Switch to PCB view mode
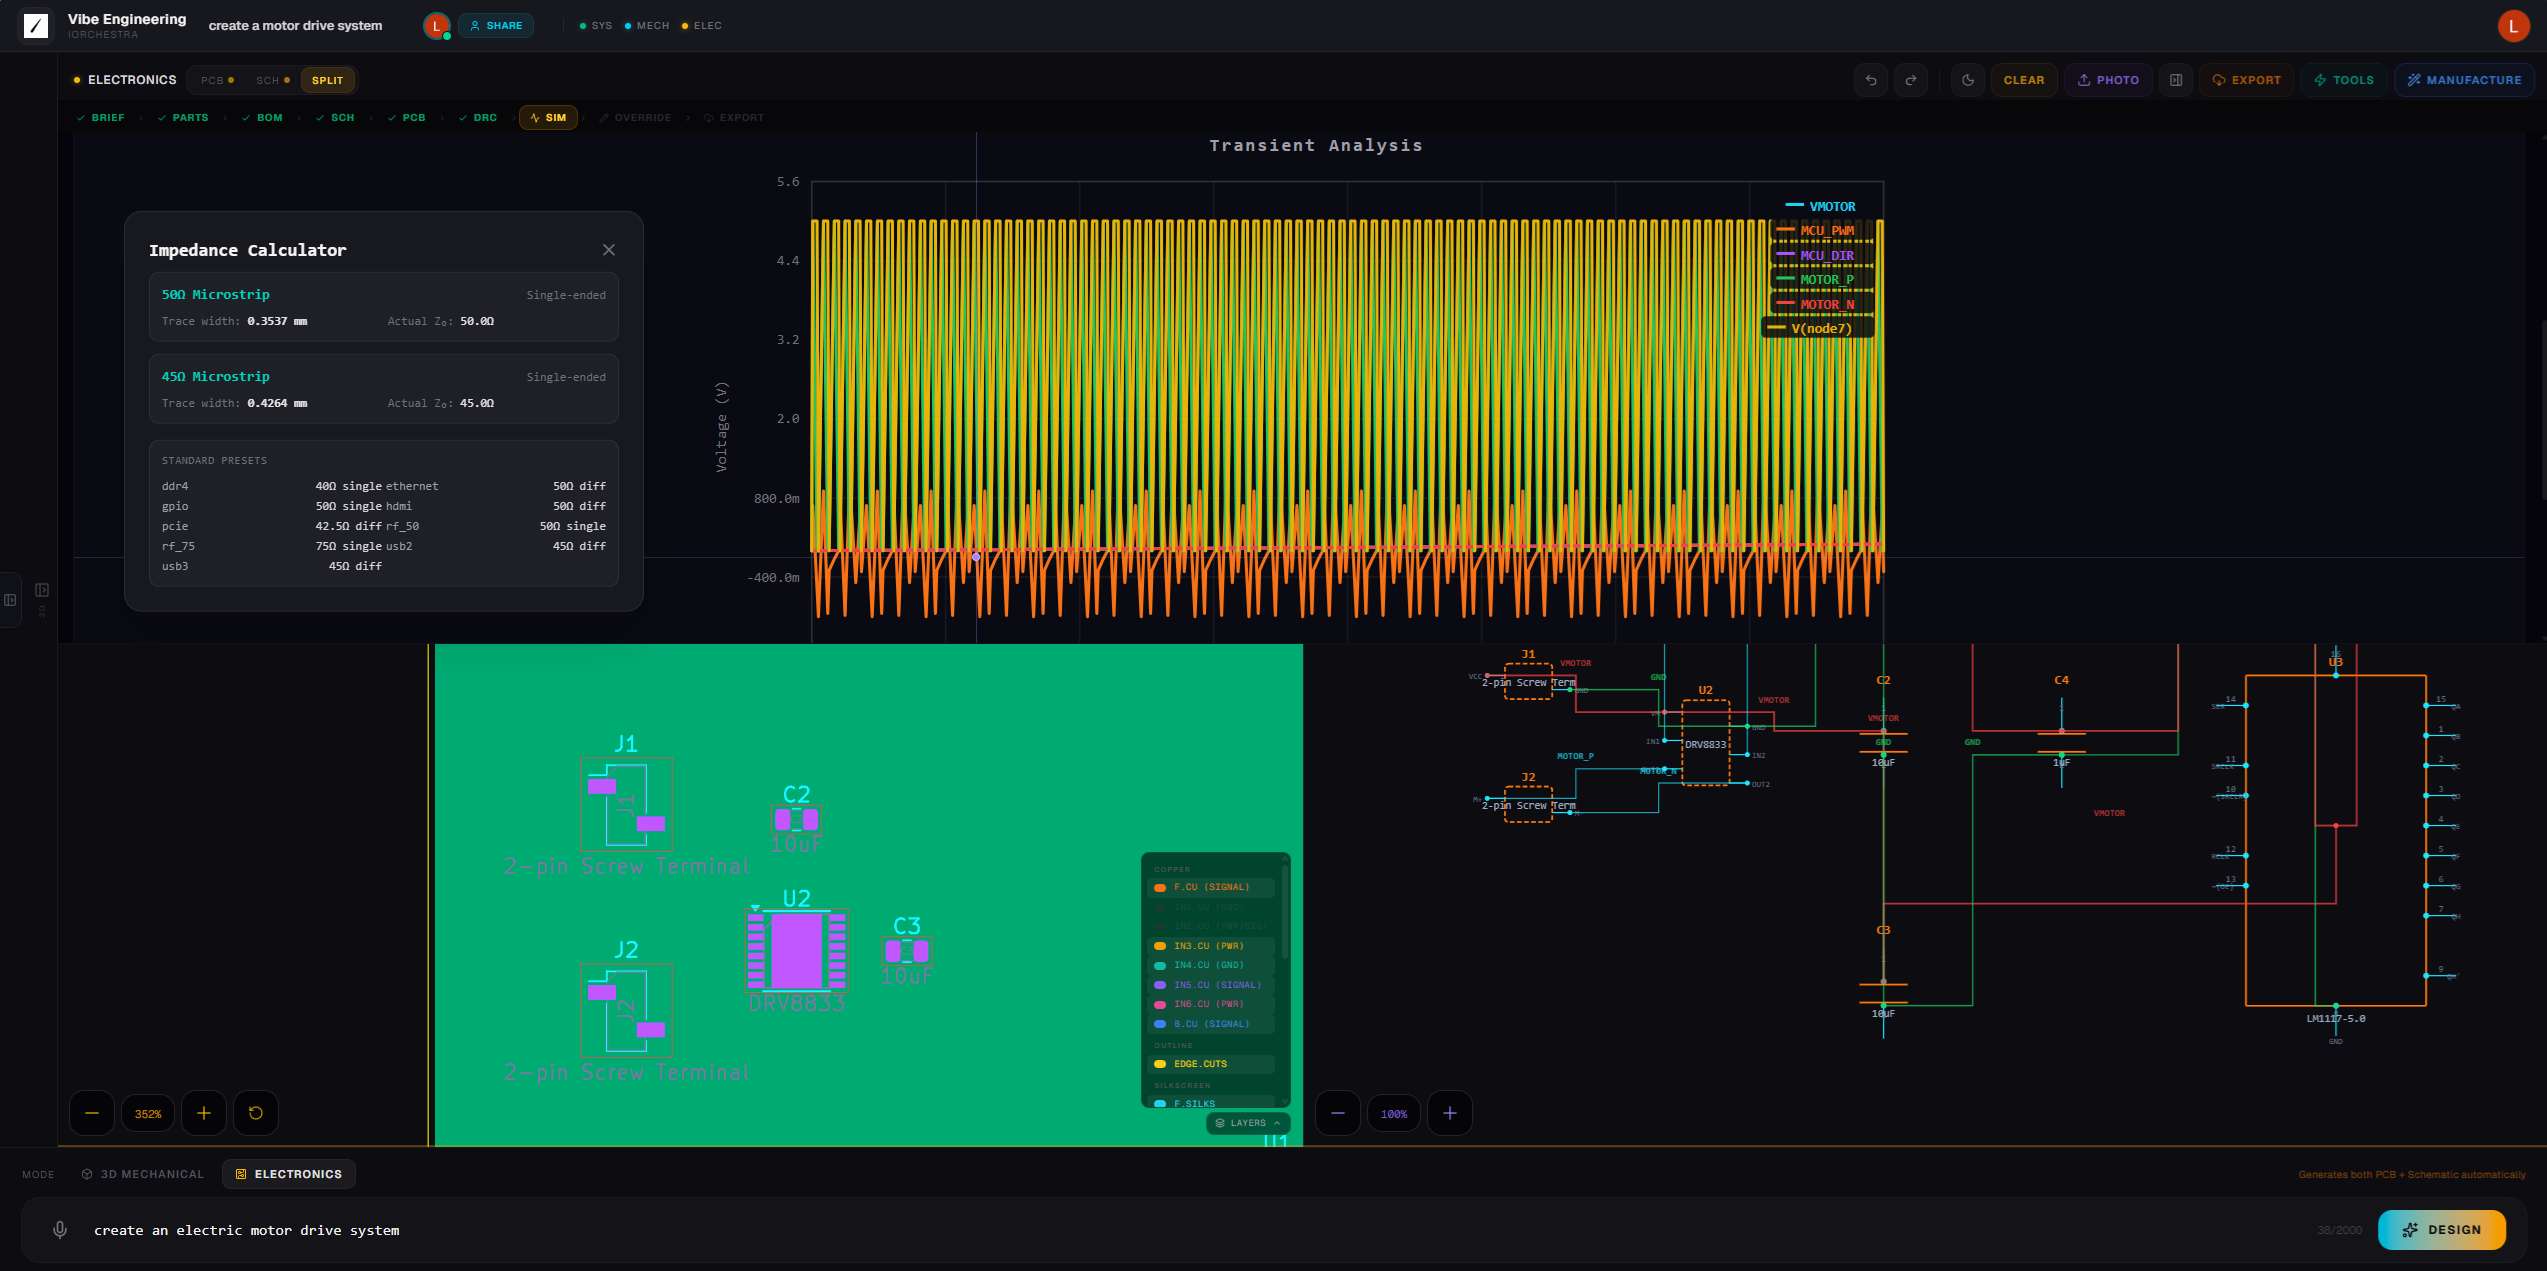 [x=217, y=80]
